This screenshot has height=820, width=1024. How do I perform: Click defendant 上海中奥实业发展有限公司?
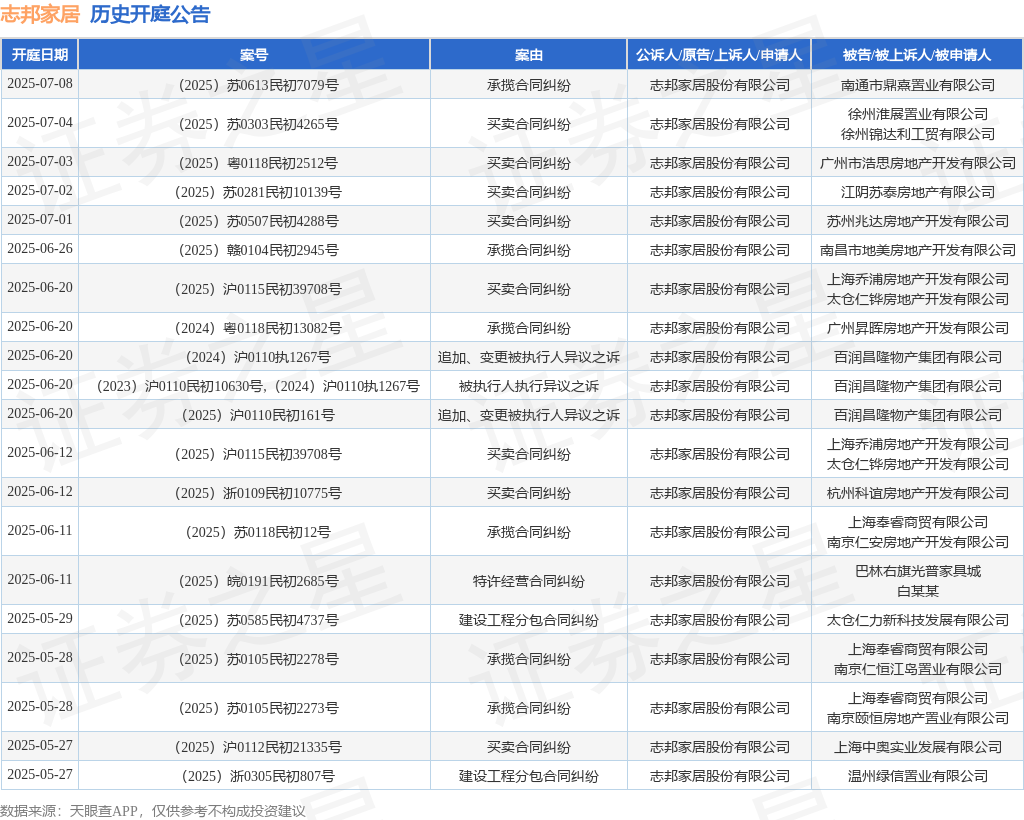(918, 747)
